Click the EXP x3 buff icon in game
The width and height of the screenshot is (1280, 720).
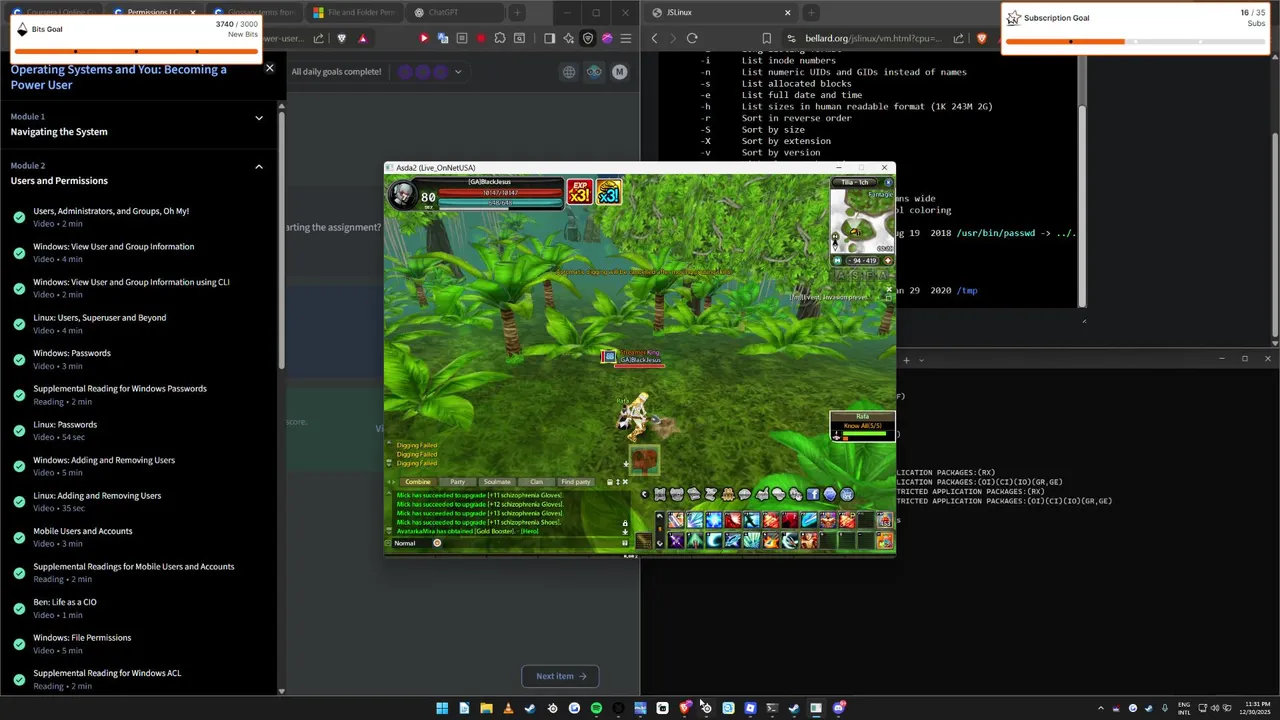[x=580, y=193]
